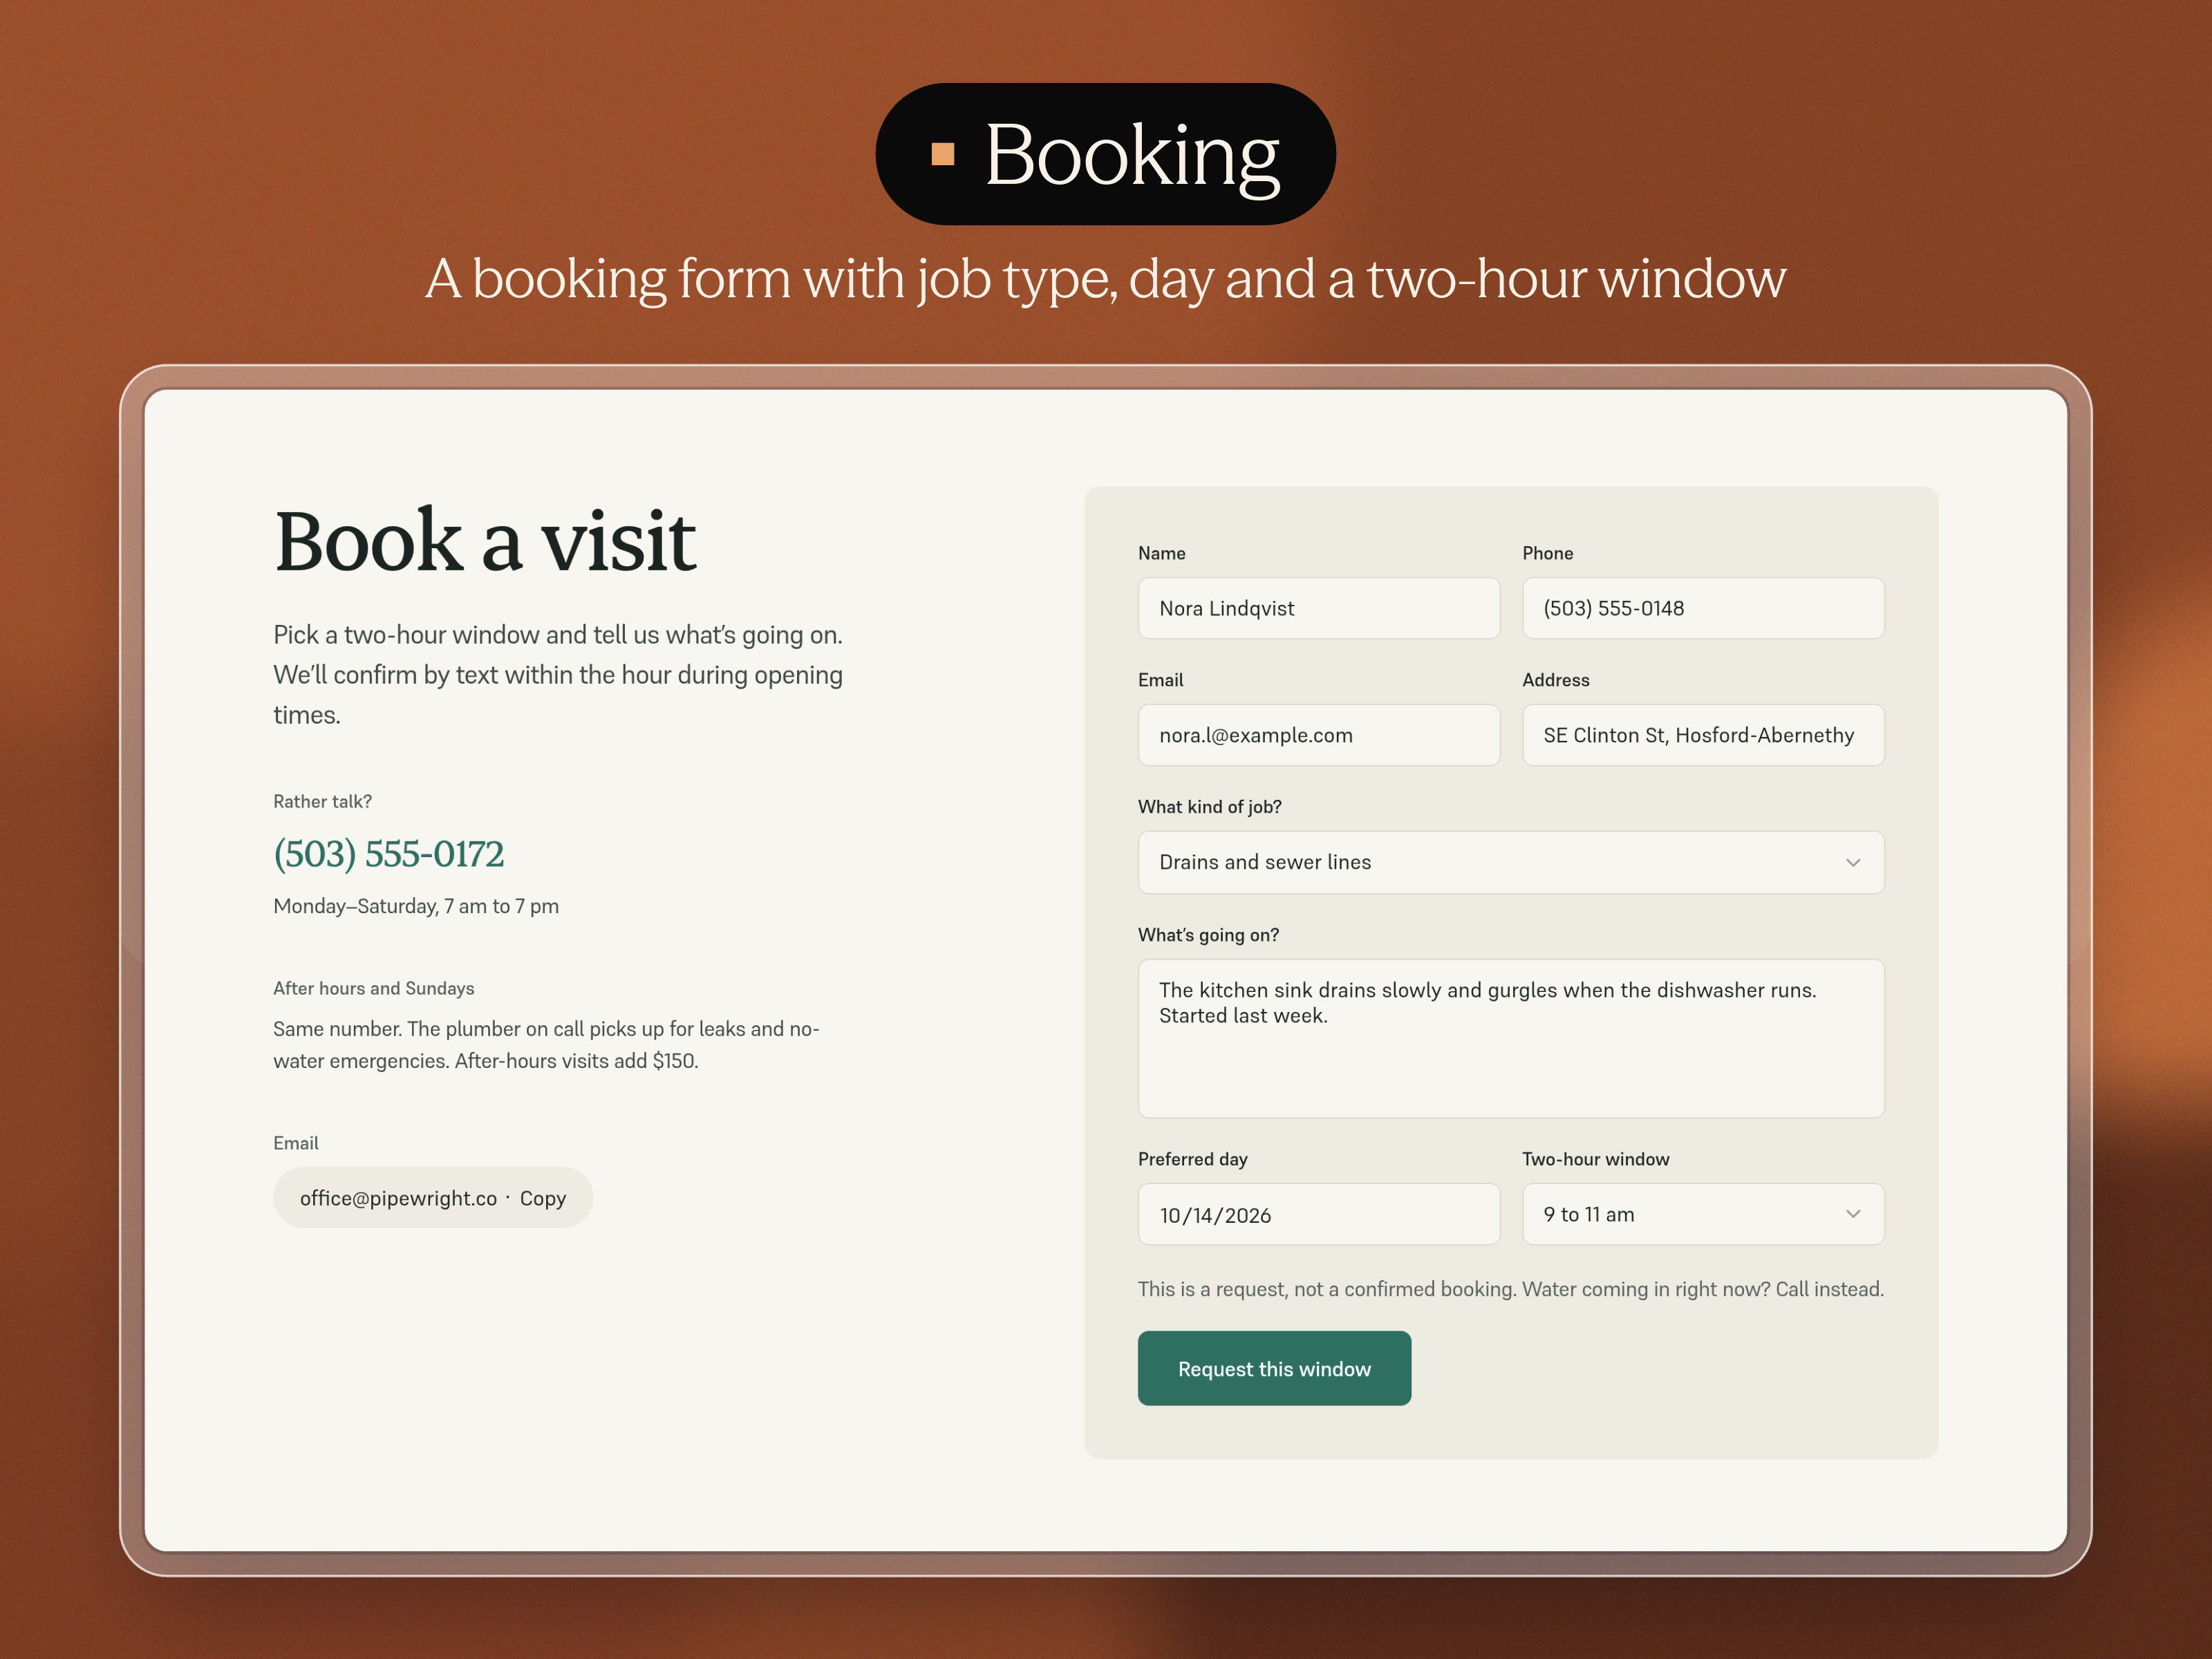Viewport: 2212px width, 1659px height.
Task: Click the Monday–Saturday hours text
Action: click(x=416, y=906)
